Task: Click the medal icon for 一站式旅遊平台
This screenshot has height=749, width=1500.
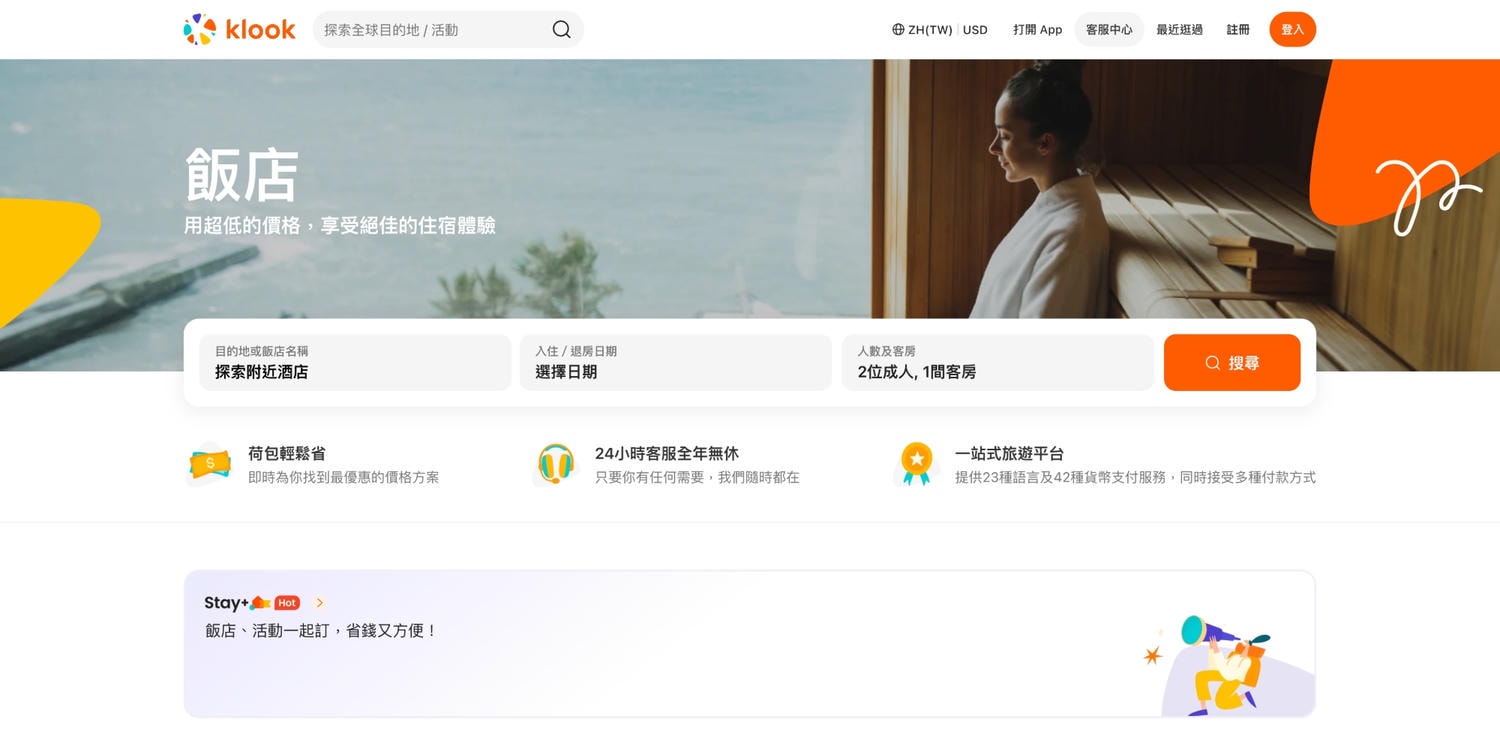Action: pyautogui.click(x=916, y=464)
